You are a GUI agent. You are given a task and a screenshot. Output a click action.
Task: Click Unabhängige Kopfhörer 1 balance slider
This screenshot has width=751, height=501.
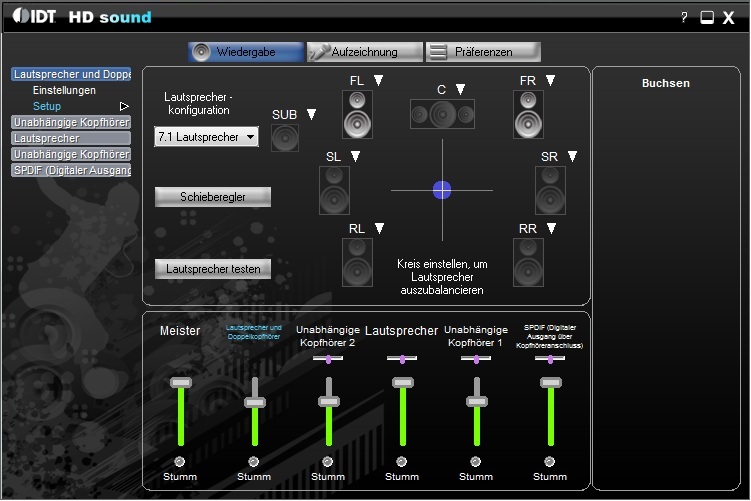click(476, 359)
